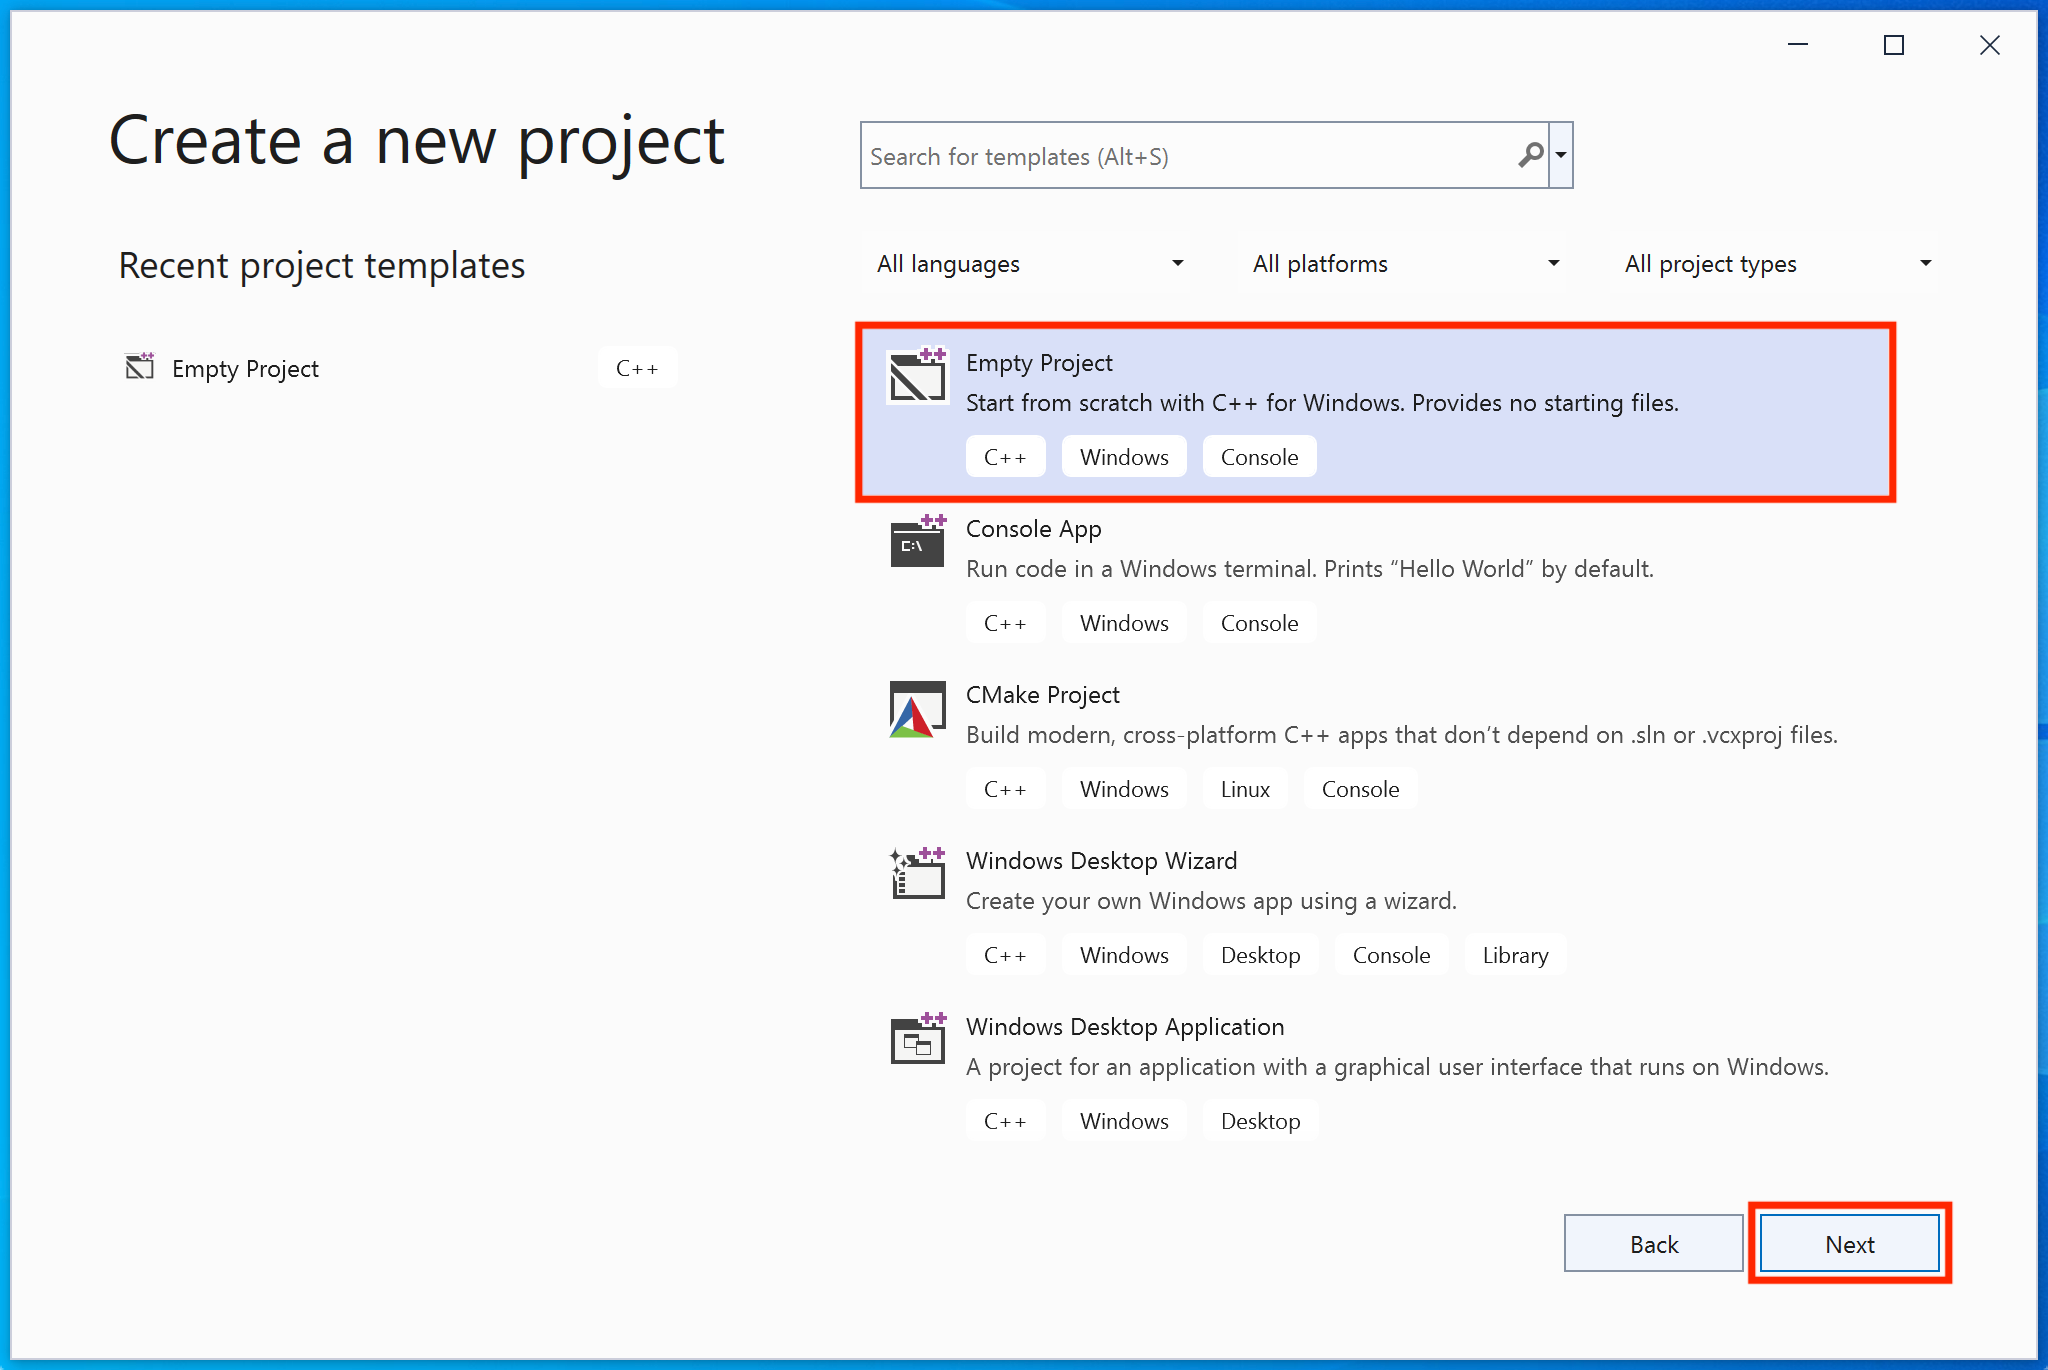Focus the Search for templates field
Screen dimensions: 2048x1370
[1190, 156]
